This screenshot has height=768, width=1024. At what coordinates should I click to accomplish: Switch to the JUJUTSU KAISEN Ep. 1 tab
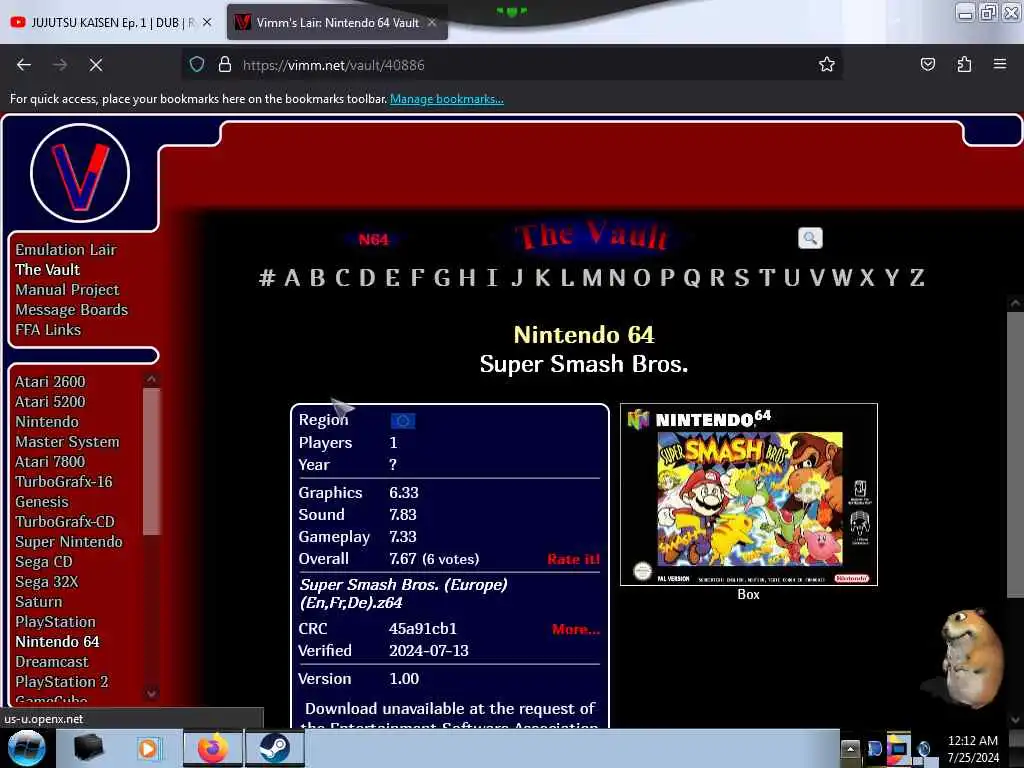[x=110, y=22]
